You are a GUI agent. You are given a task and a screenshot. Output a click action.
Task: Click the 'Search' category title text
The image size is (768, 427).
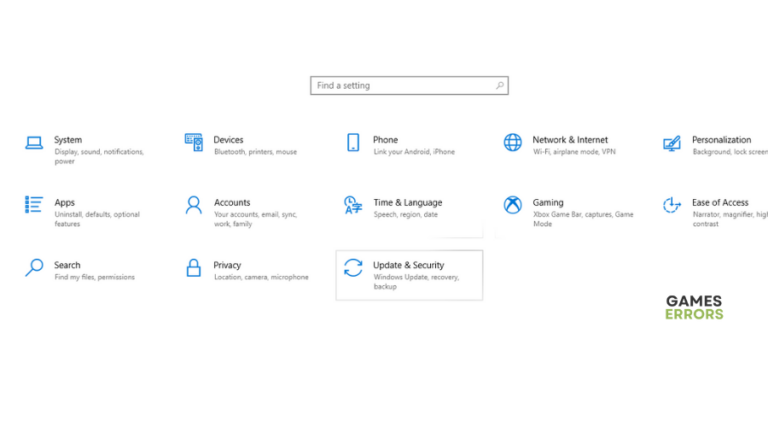coord(67,265)
